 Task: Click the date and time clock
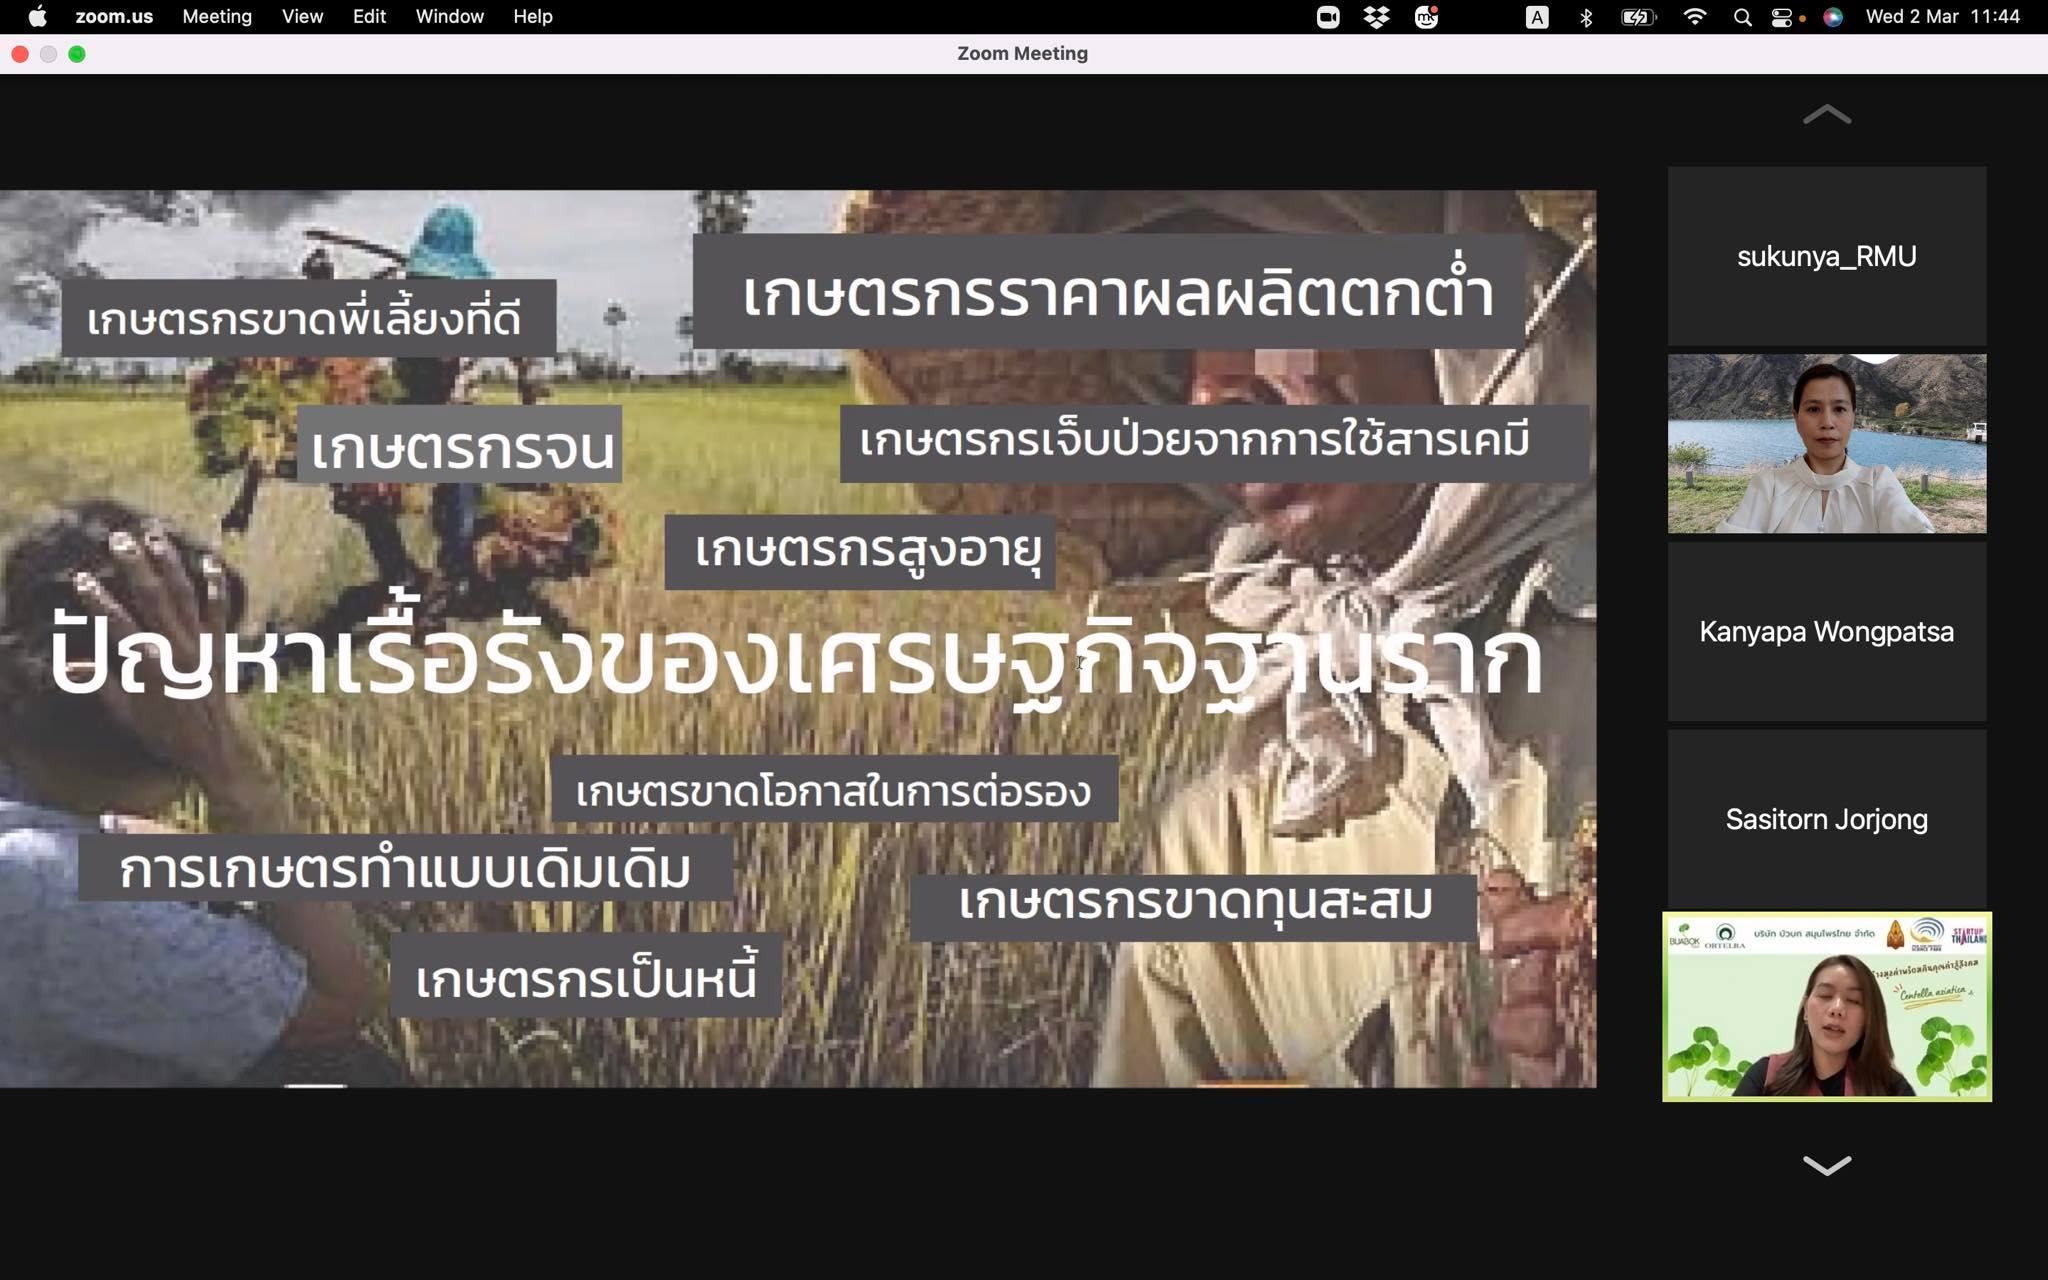(1942, 17)
